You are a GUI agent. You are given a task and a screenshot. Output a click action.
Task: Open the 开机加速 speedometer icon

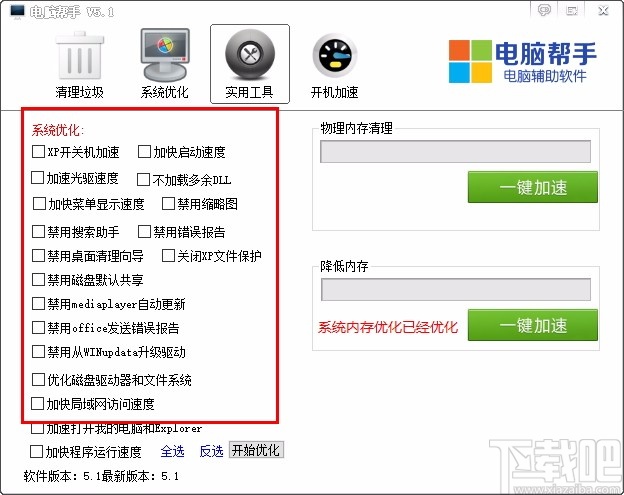335,55
